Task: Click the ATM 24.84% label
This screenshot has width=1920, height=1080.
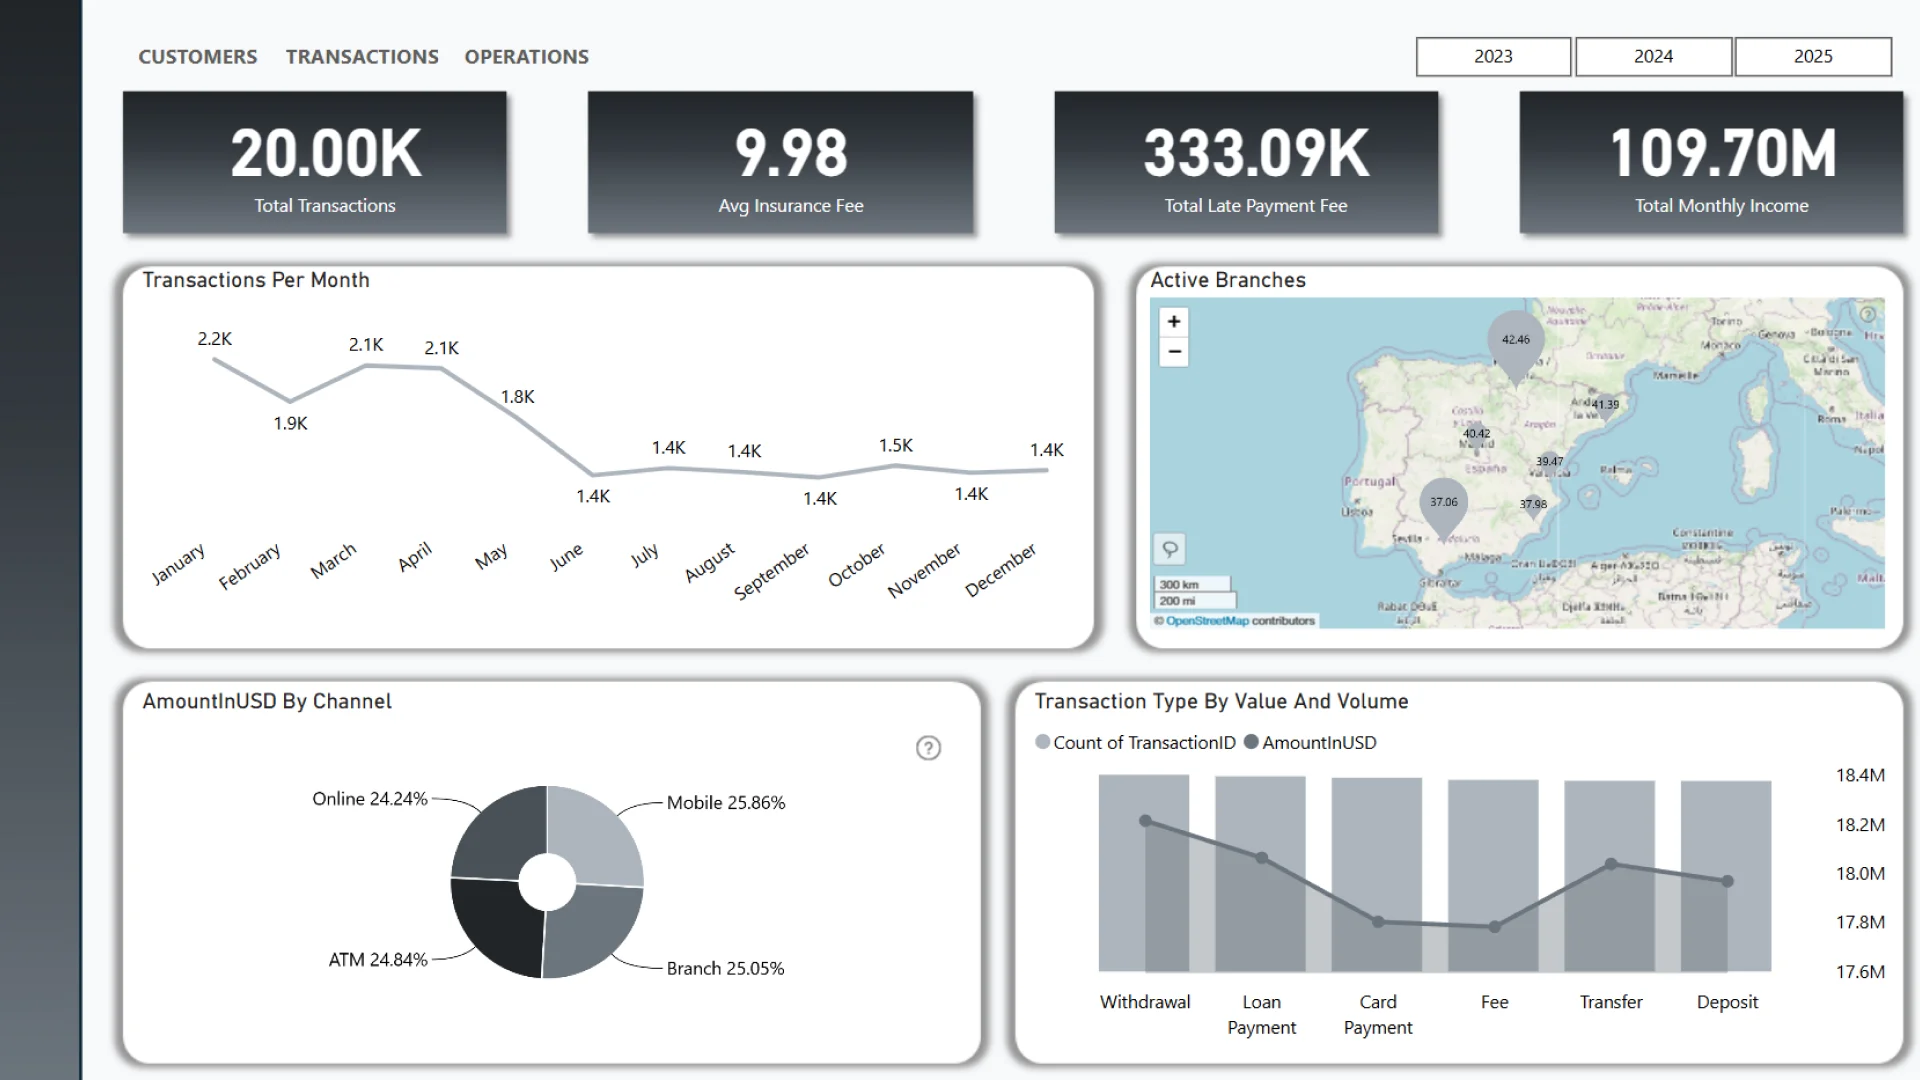Action: coord(378,960)
